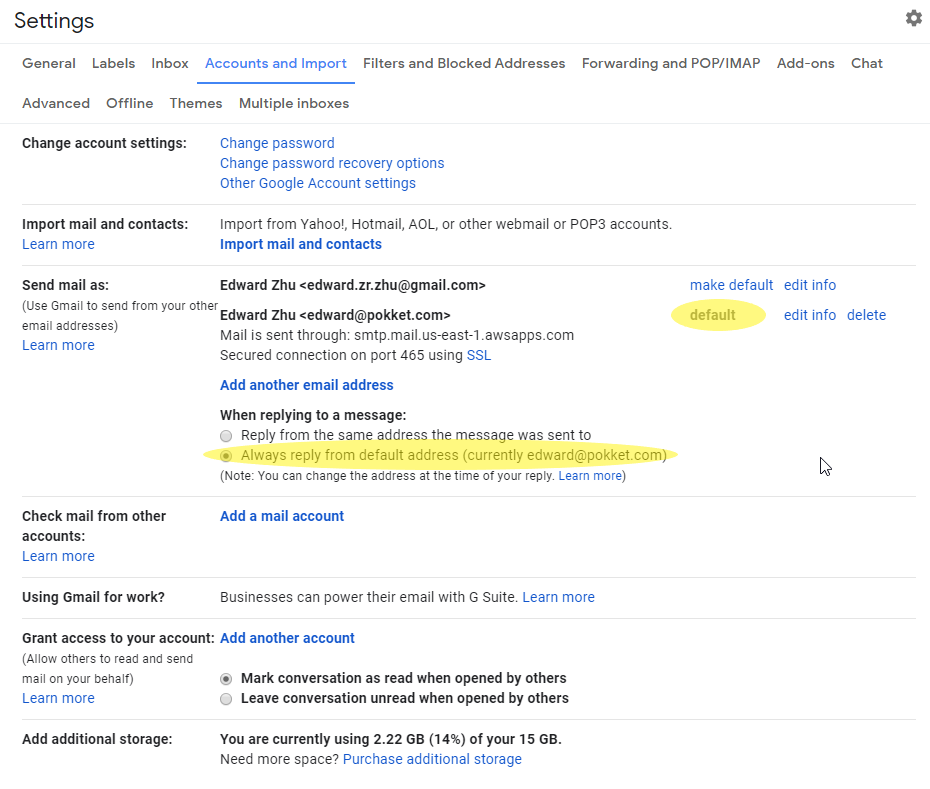Image resolution: width=930 pixels, height=789 pixels.
Task: Click Edward Zhu <edward@pokket.com> text
Action: click(x=335, y=316)
